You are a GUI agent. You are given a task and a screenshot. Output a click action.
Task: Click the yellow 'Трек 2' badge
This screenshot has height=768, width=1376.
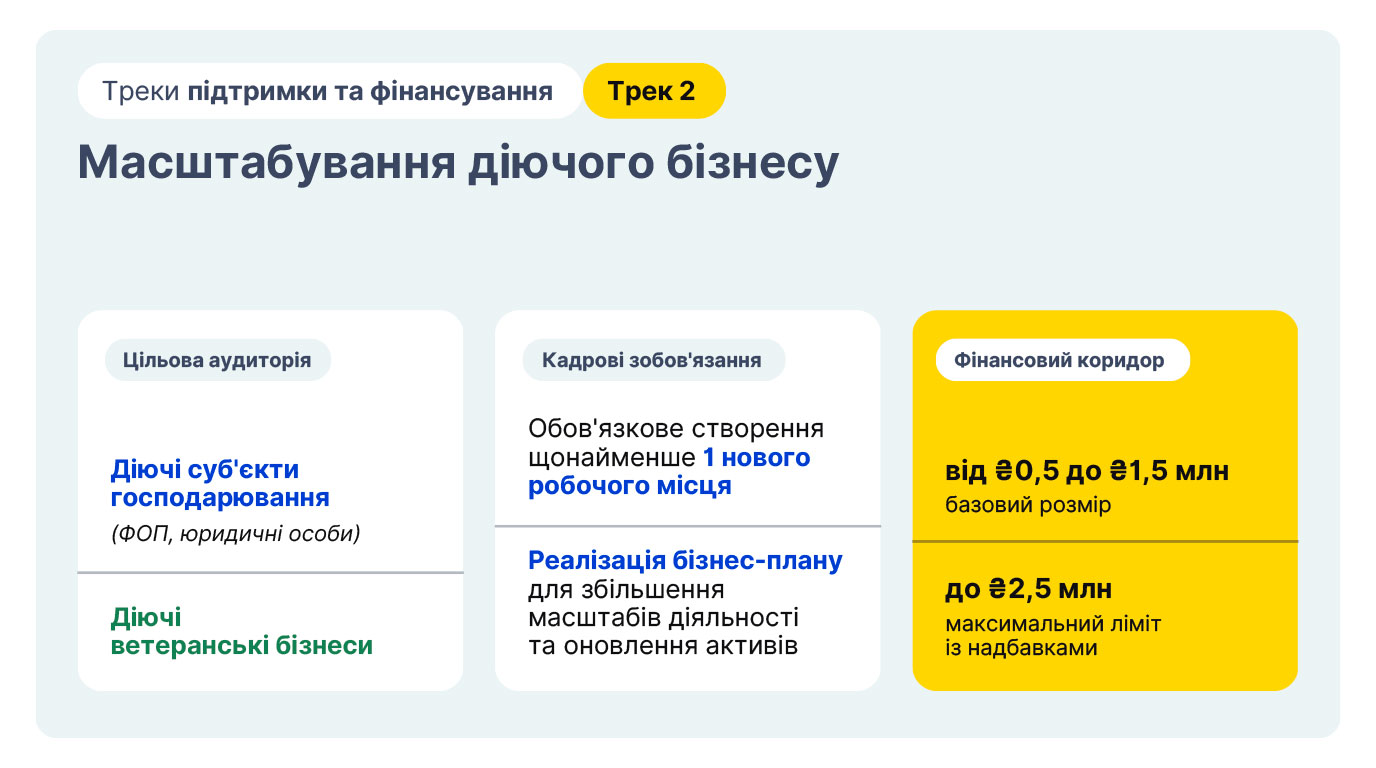pyautogui.click(x=654, y=91)
